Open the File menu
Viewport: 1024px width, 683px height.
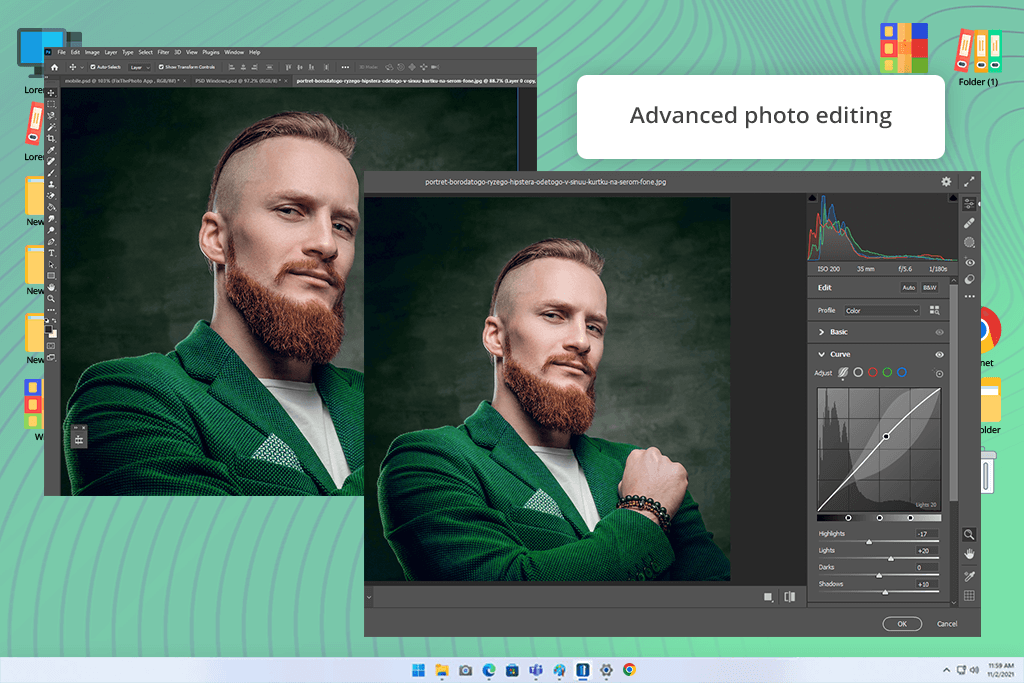click(61, 52)
